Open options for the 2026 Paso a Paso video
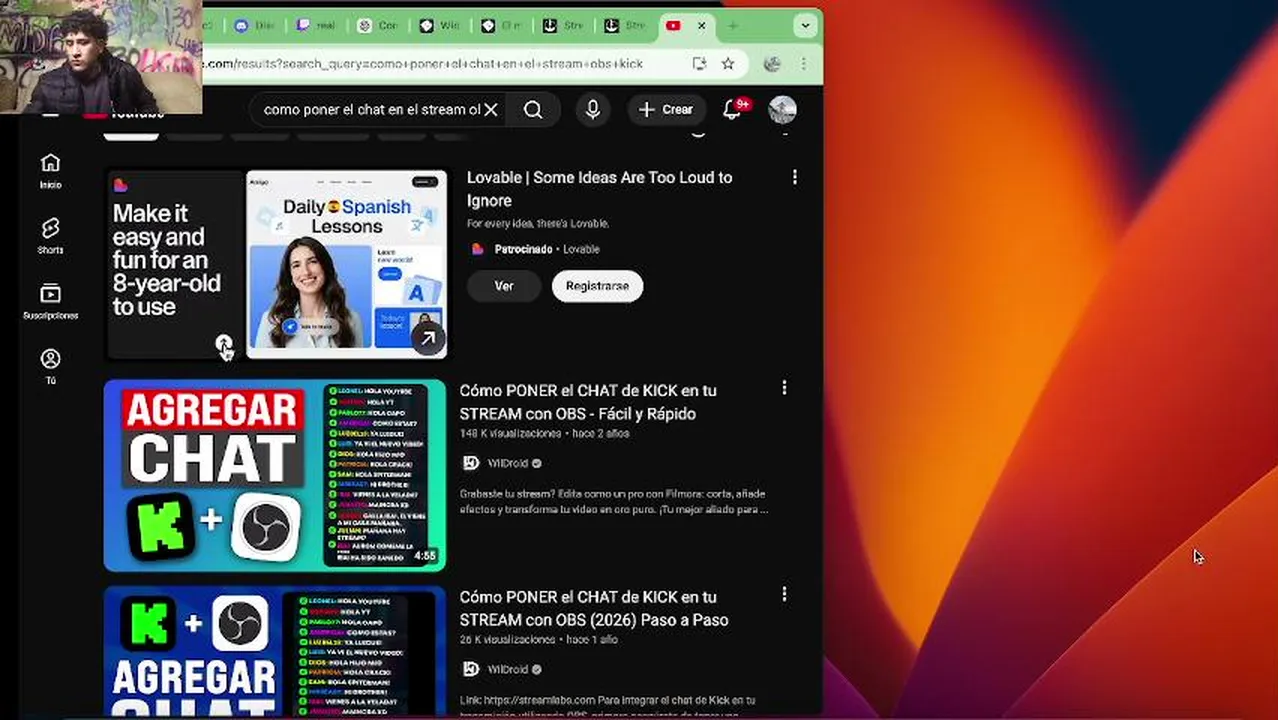1278x720 pixels. click(784, 595)
